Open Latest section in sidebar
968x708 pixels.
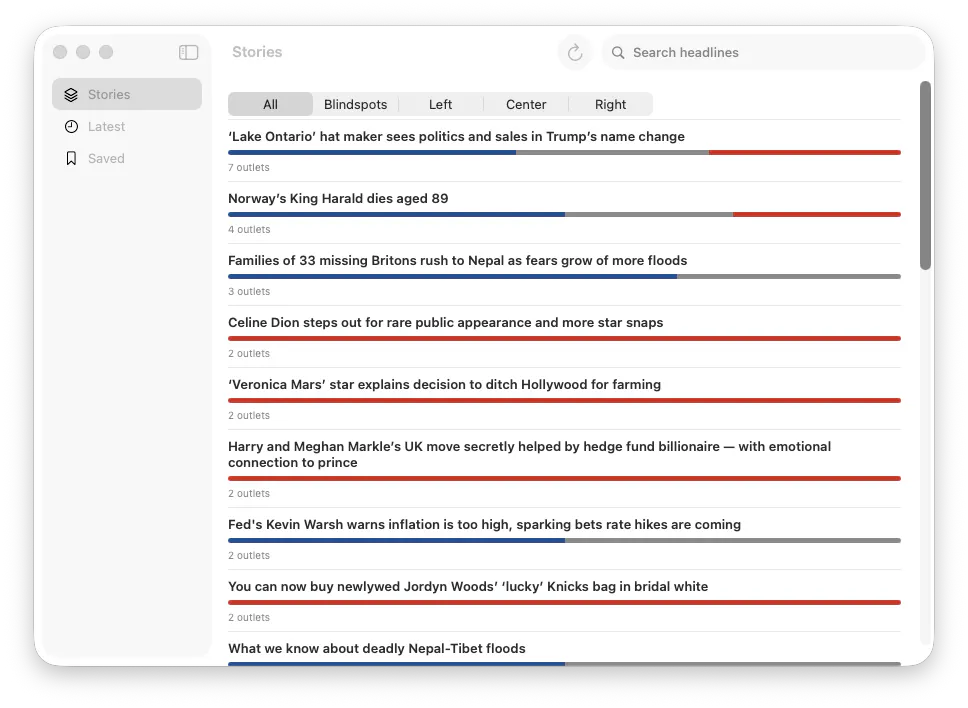tap(127, 127)
